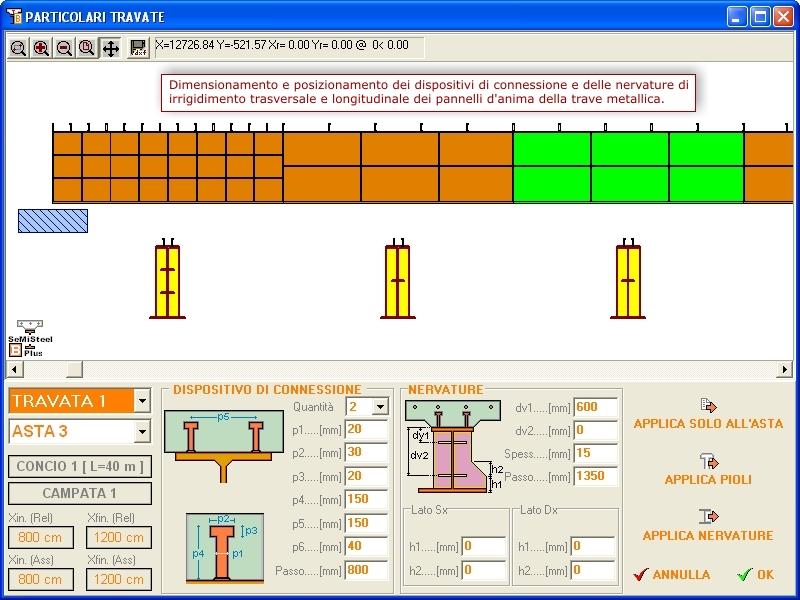Click the zoom out magnifier icon
The image size is (800, 600).
click(x=64, y=48)
